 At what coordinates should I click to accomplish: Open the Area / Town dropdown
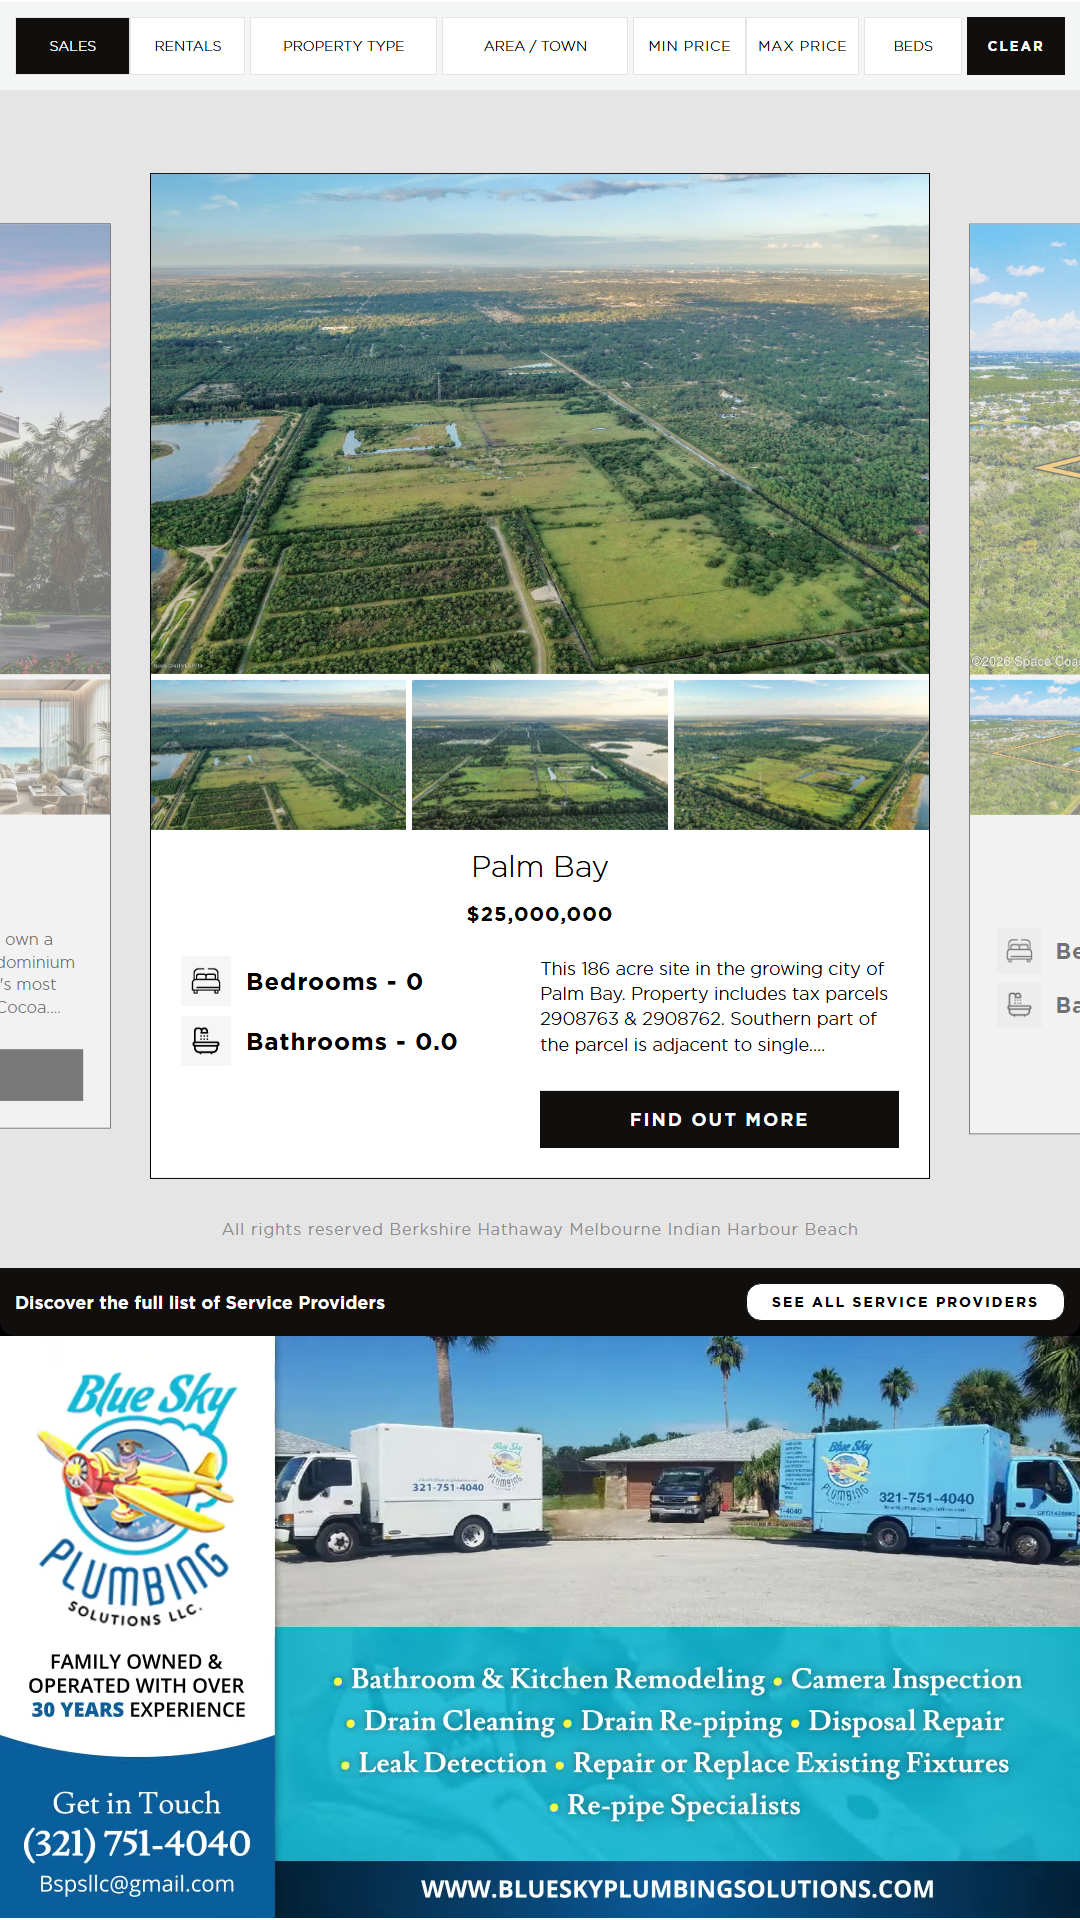(x=535, y=46)
